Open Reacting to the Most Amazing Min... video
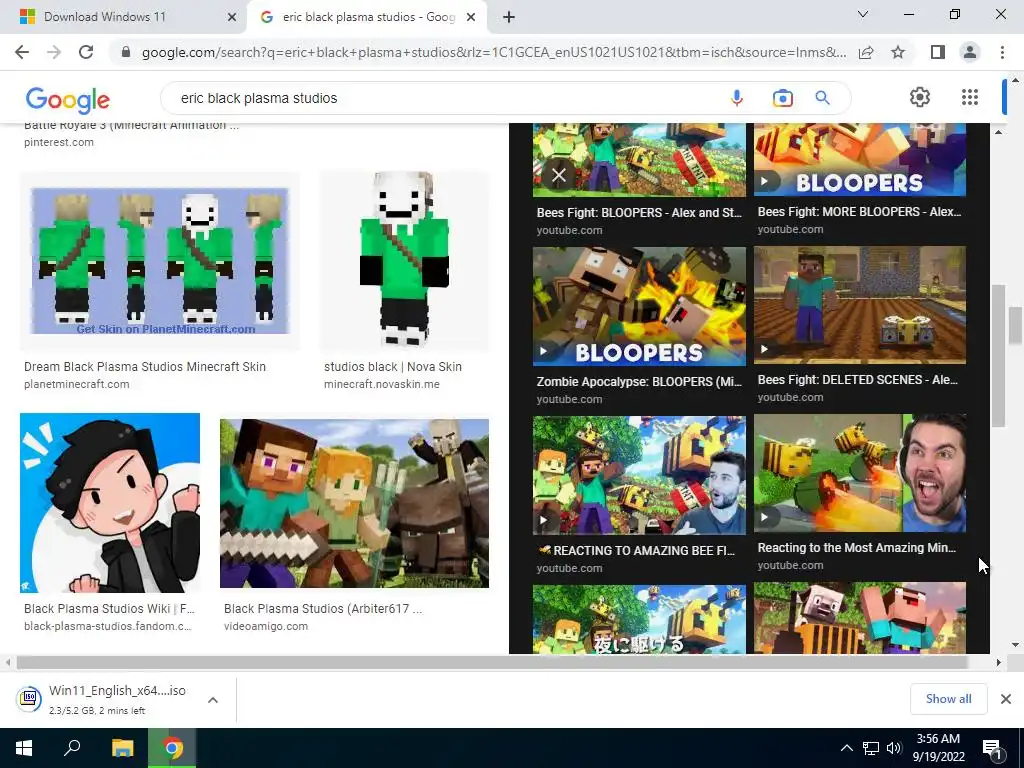This screenshot has height=768, width=1024. pos(859,473)
